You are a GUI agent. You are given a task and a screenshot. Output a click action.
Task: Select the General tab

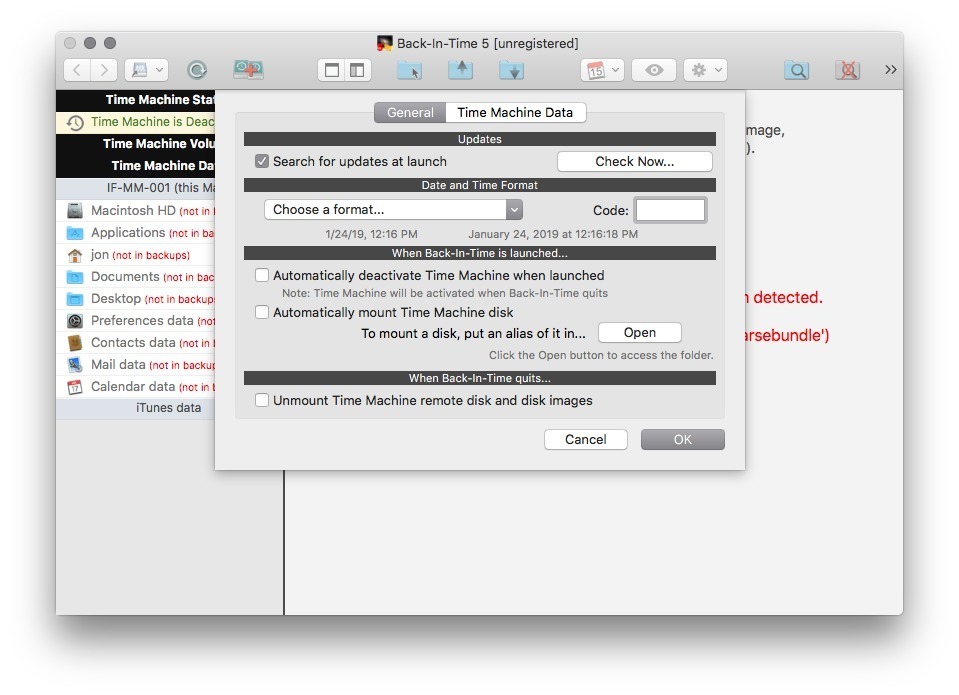410,113
